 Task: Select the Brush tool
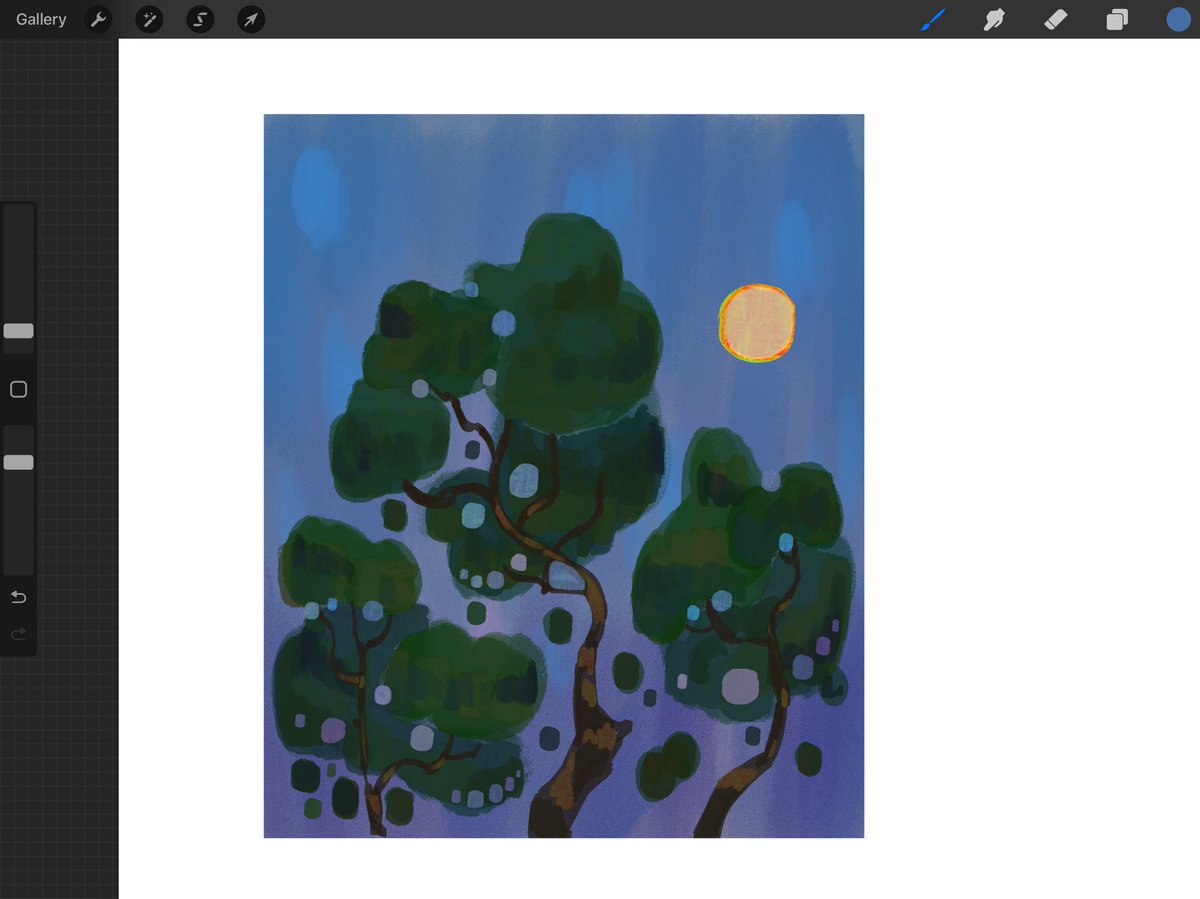[932, 19]
